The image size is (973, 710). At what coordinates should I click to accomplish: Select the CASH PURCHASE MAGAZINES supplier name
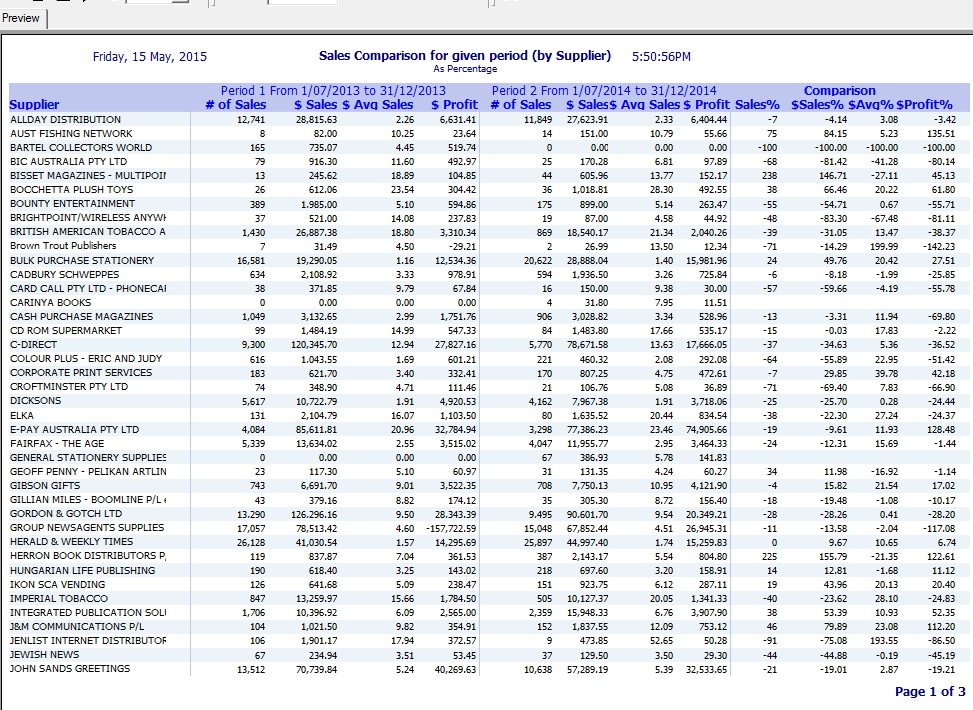[x=81, y=317]
